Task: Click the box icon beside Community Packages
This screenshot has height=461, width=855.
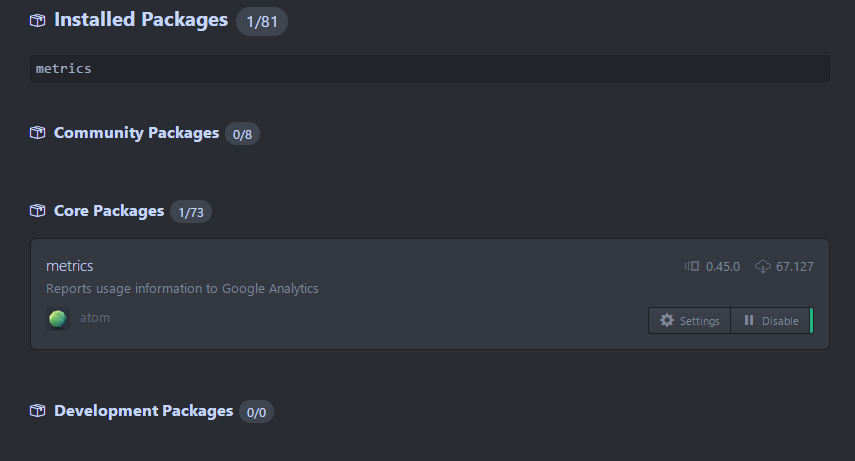Action: click(x=38, y=133)
